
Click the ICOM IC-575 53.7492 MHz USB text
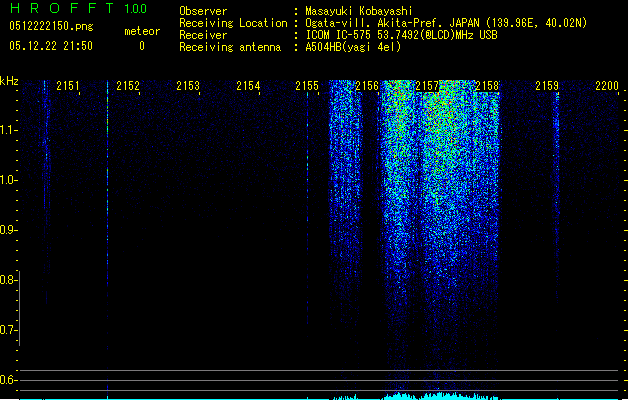[x=401, y=35]
